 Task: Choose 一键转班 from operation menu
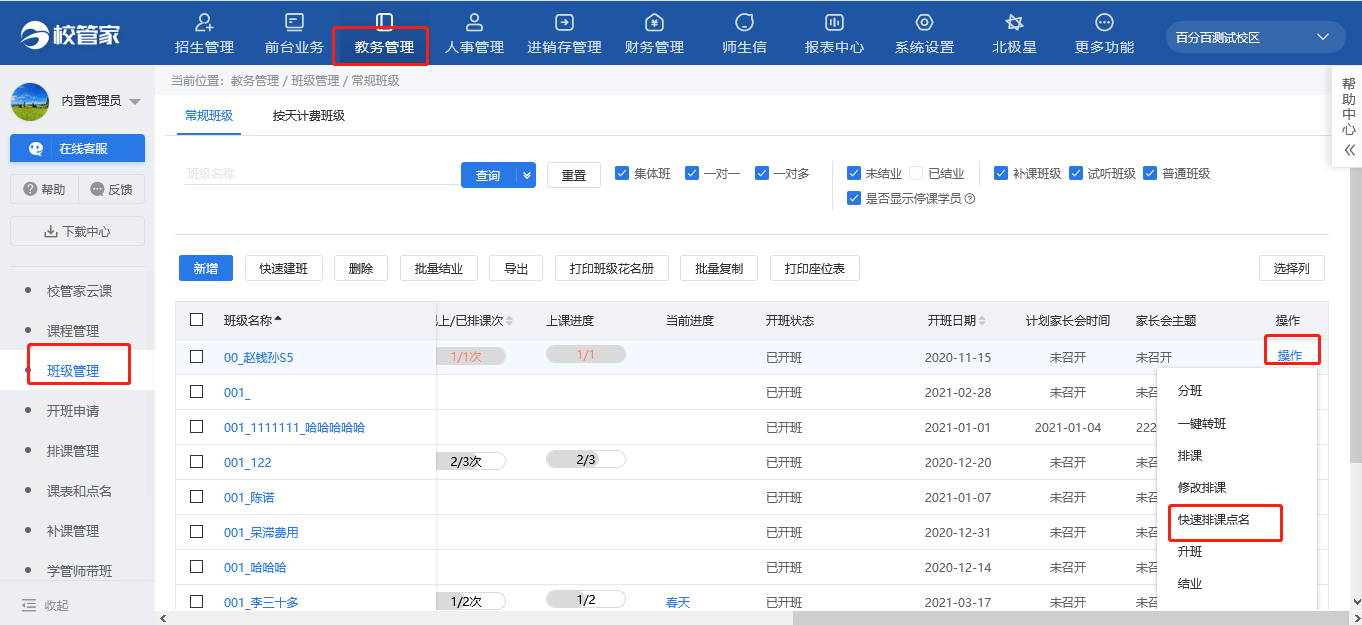1202,423
